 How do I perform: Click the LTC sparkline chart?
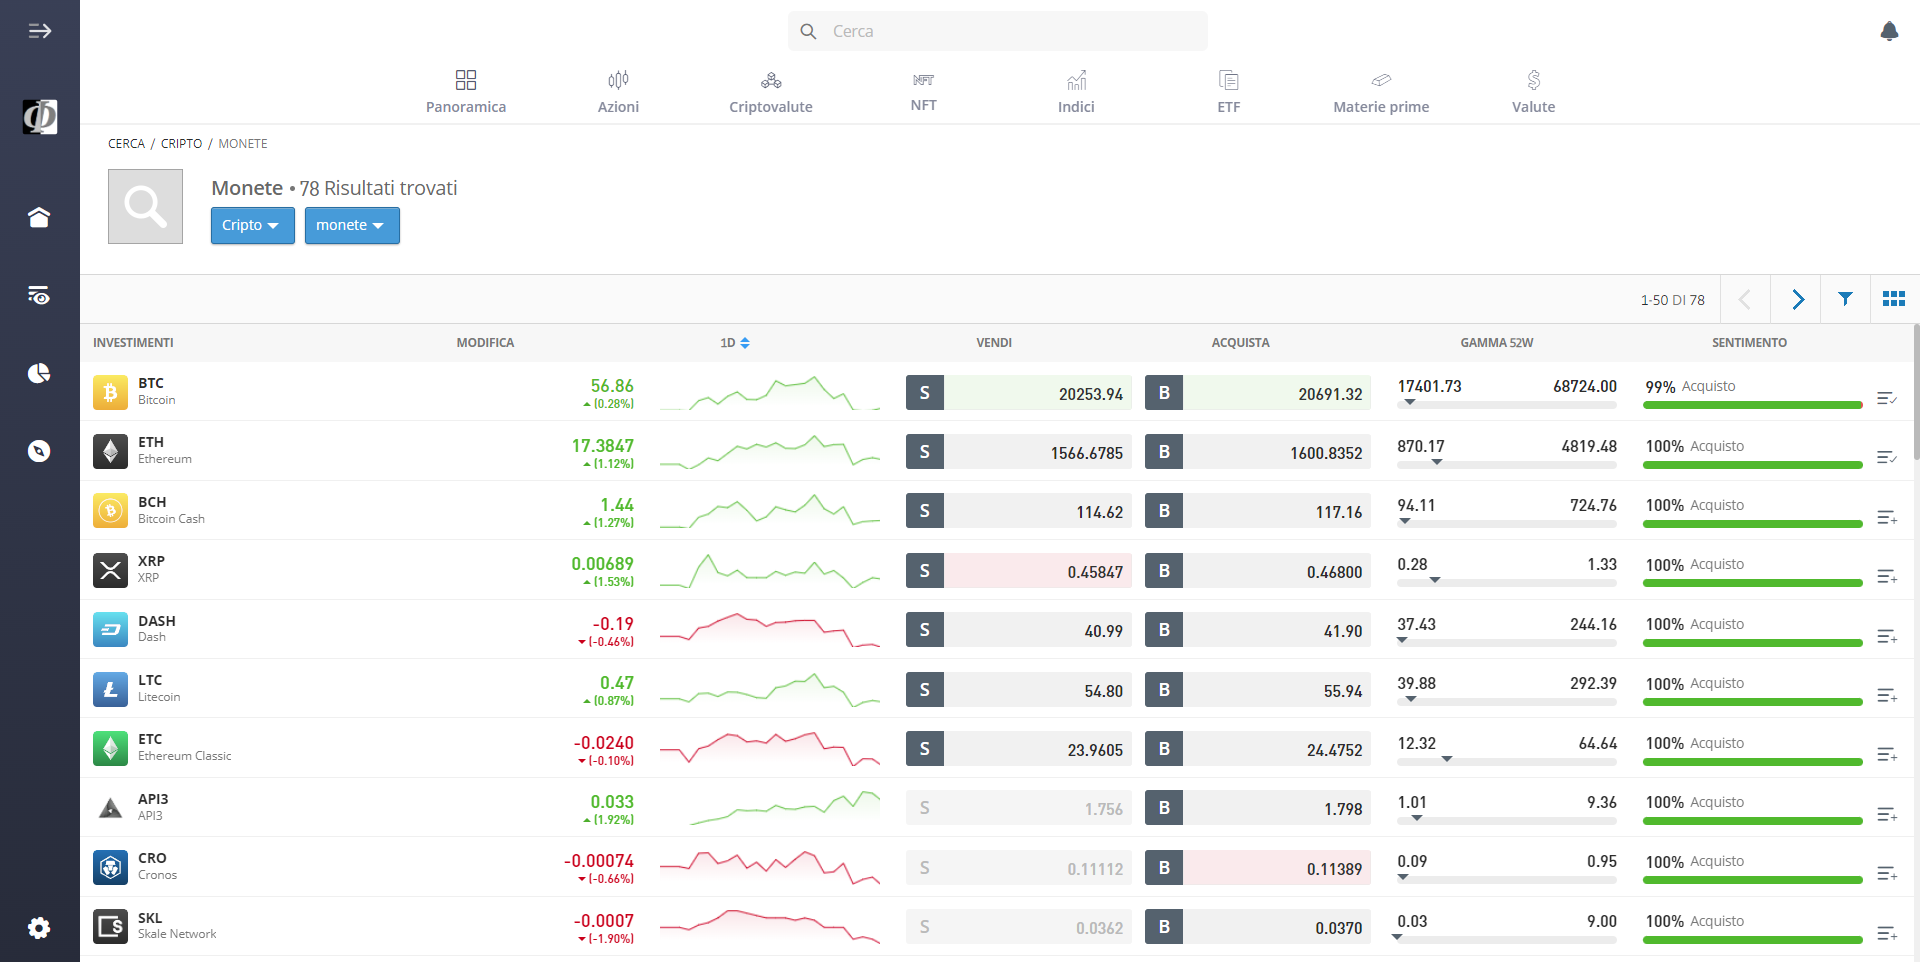(x=770, y=690)
